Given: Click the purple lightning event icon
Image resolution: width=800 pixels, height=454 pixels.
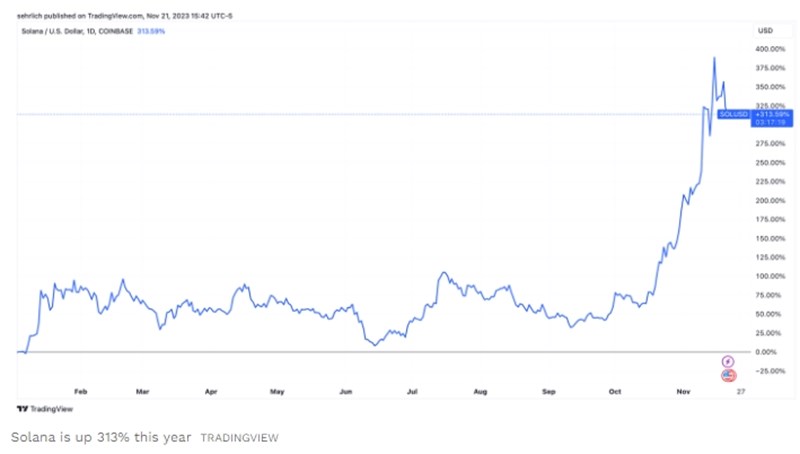Looking at the screenshot, I should [x=728, y=360].
